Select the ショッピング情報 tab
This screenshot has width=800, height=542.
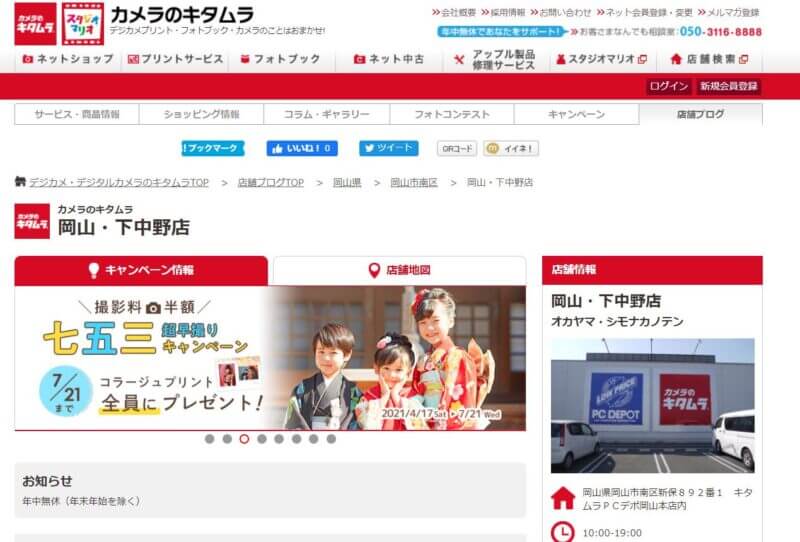(x=202, y=114)
